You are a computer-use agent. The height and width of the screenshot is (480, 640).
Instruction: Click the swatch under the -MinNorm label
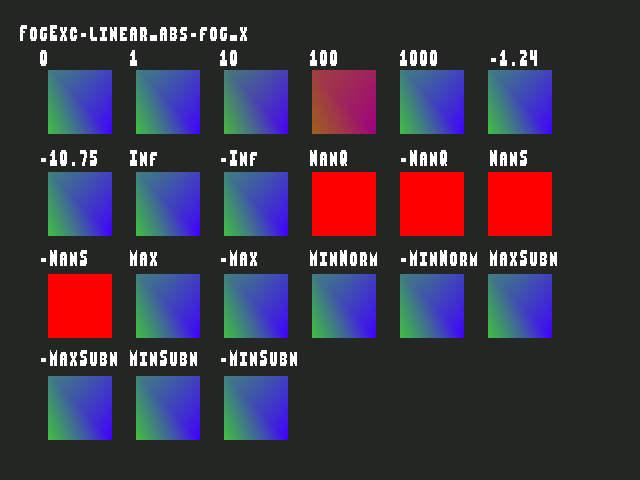pos(432,306)
